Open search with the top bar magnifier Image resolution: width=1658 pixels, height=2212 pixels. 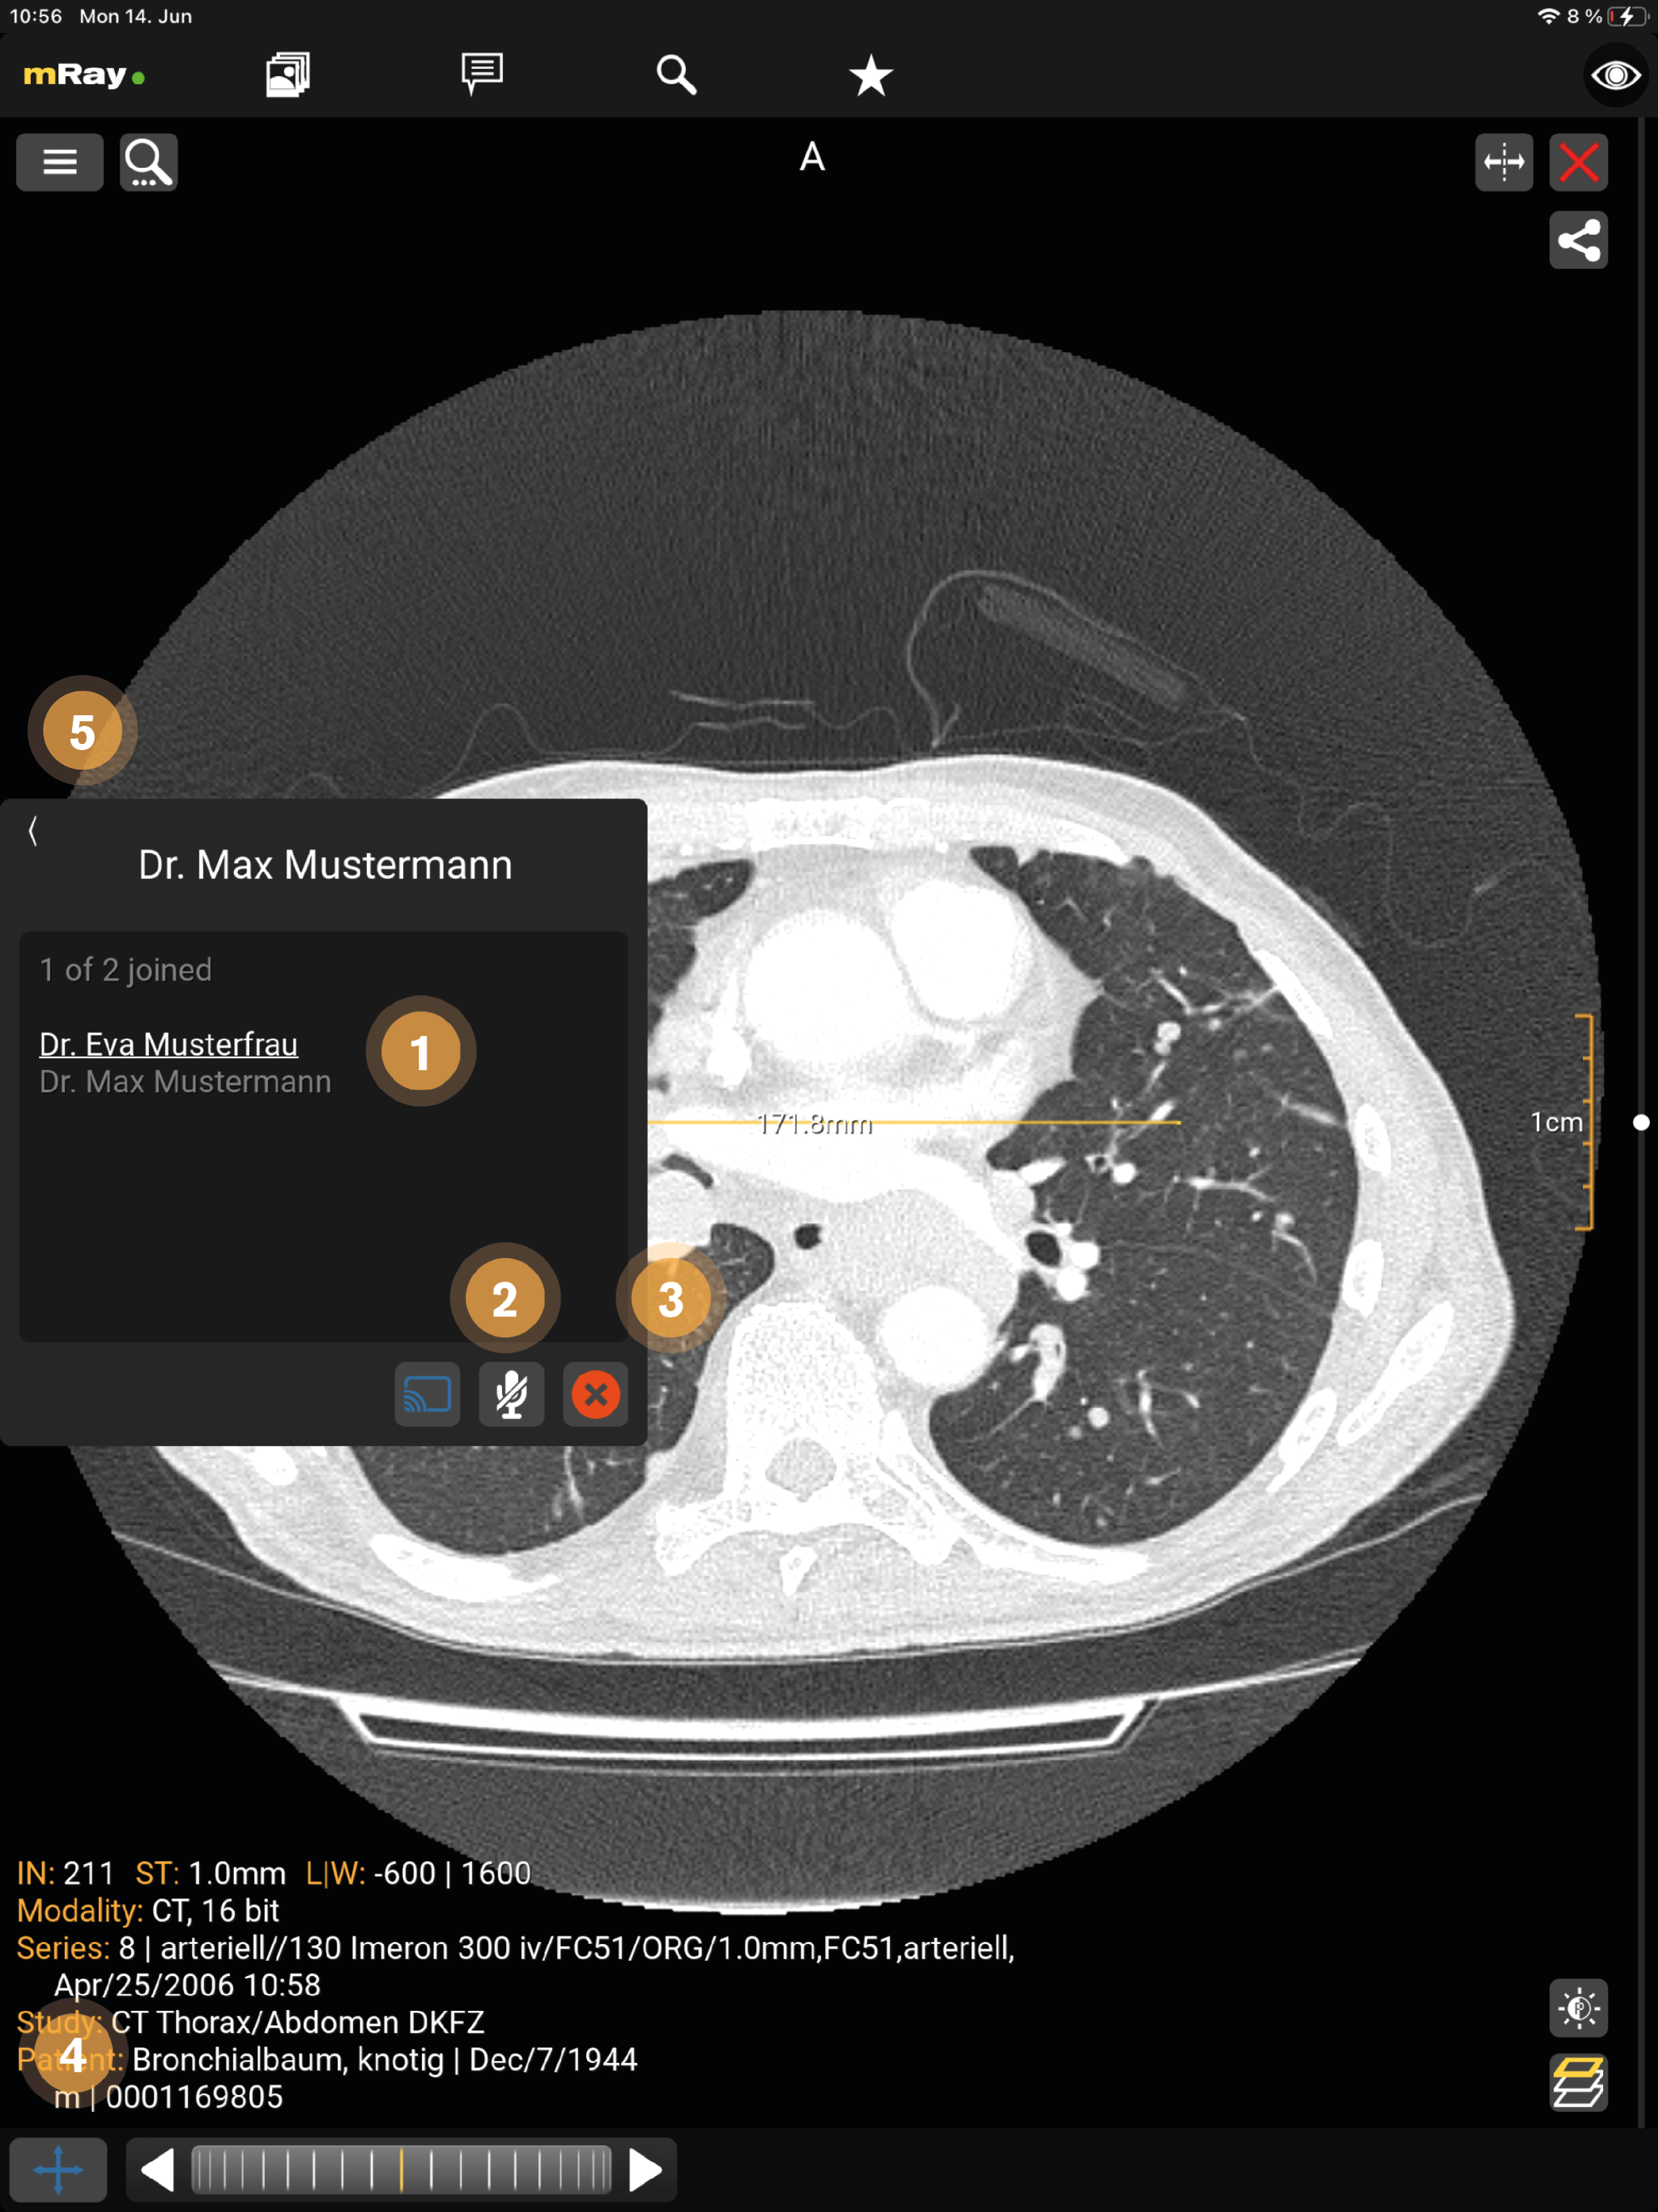click(x=676, y=75)
